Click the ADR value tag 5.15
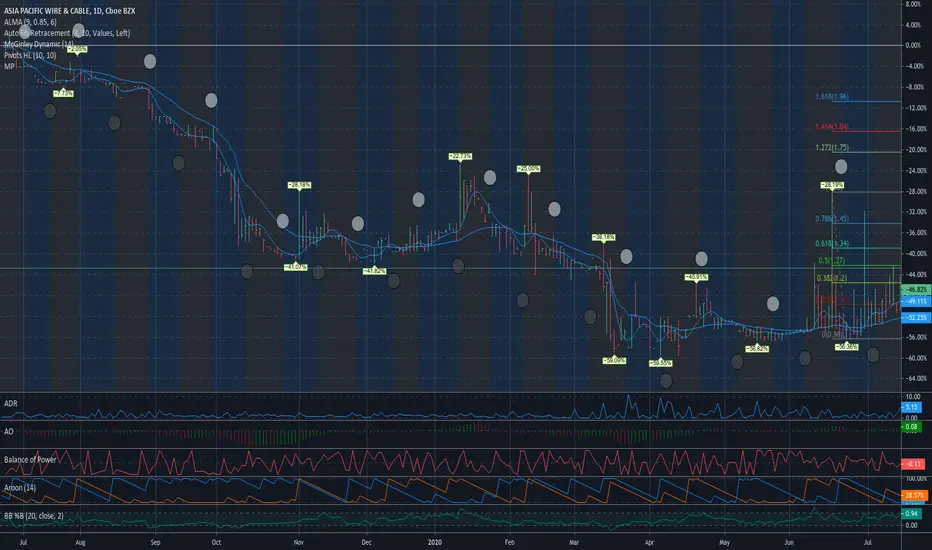This screenshot has width=932, height=550. click(912, 407)
